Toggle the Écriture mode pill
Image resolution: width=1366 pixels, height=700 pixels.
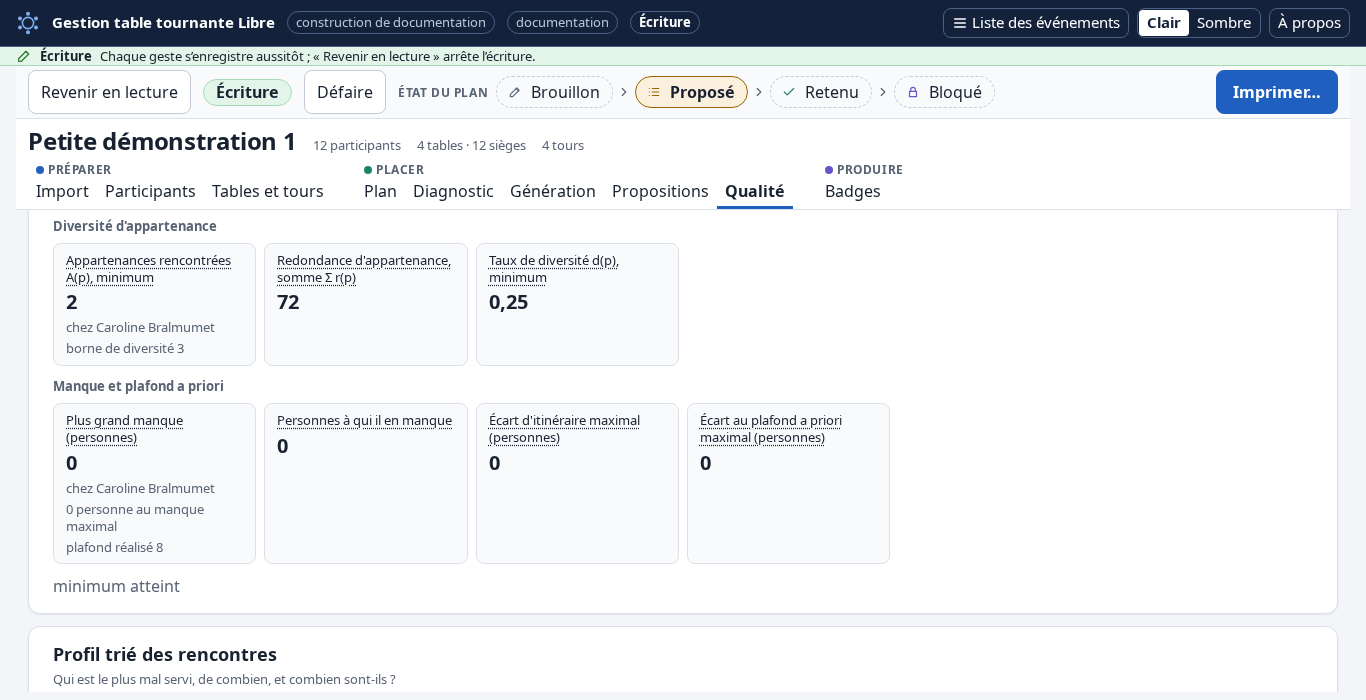coord(247,92)
